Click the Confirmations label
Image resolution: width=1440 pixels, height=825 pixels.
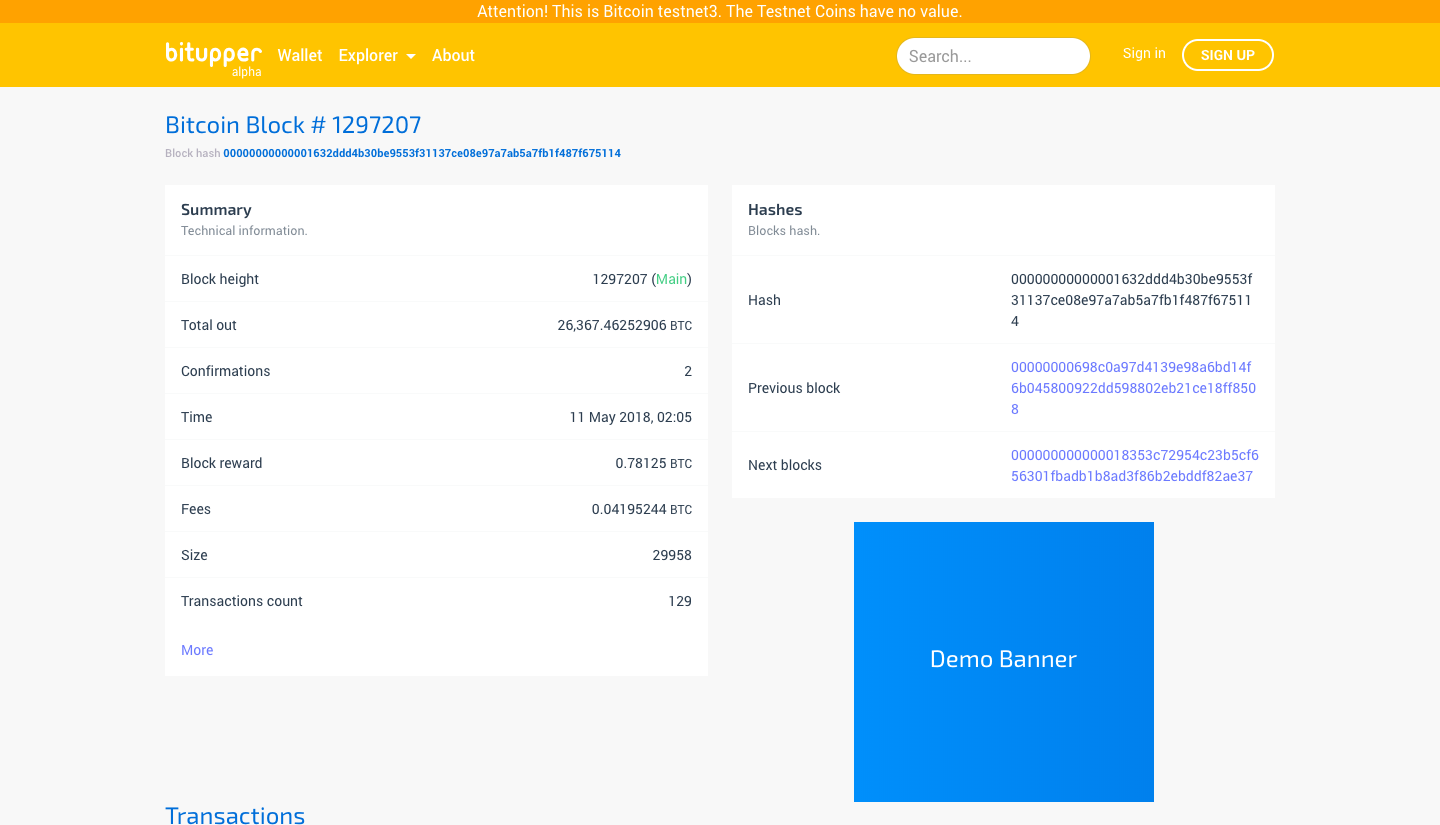tap(226, 371)
